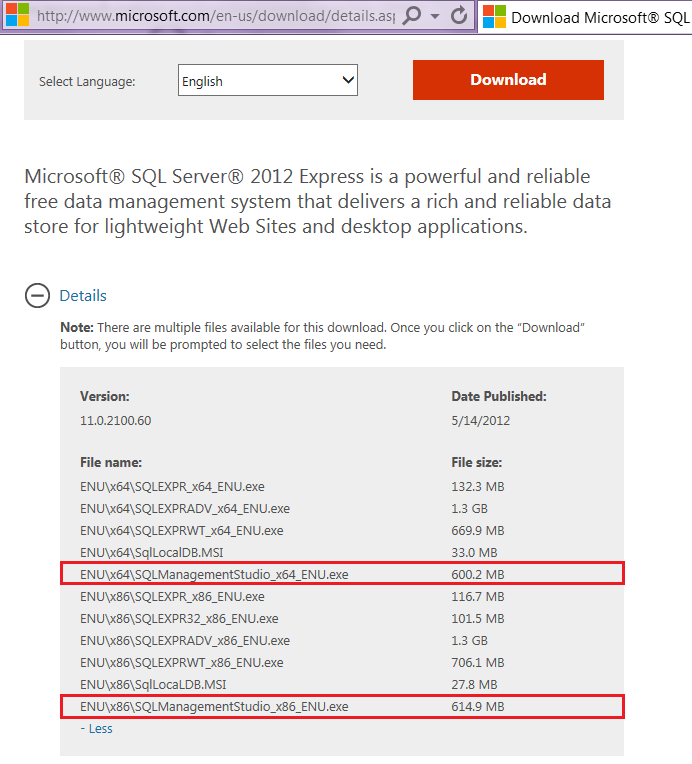Open the address bar autocomplete dropdown arrow

[x=434, y=17]
